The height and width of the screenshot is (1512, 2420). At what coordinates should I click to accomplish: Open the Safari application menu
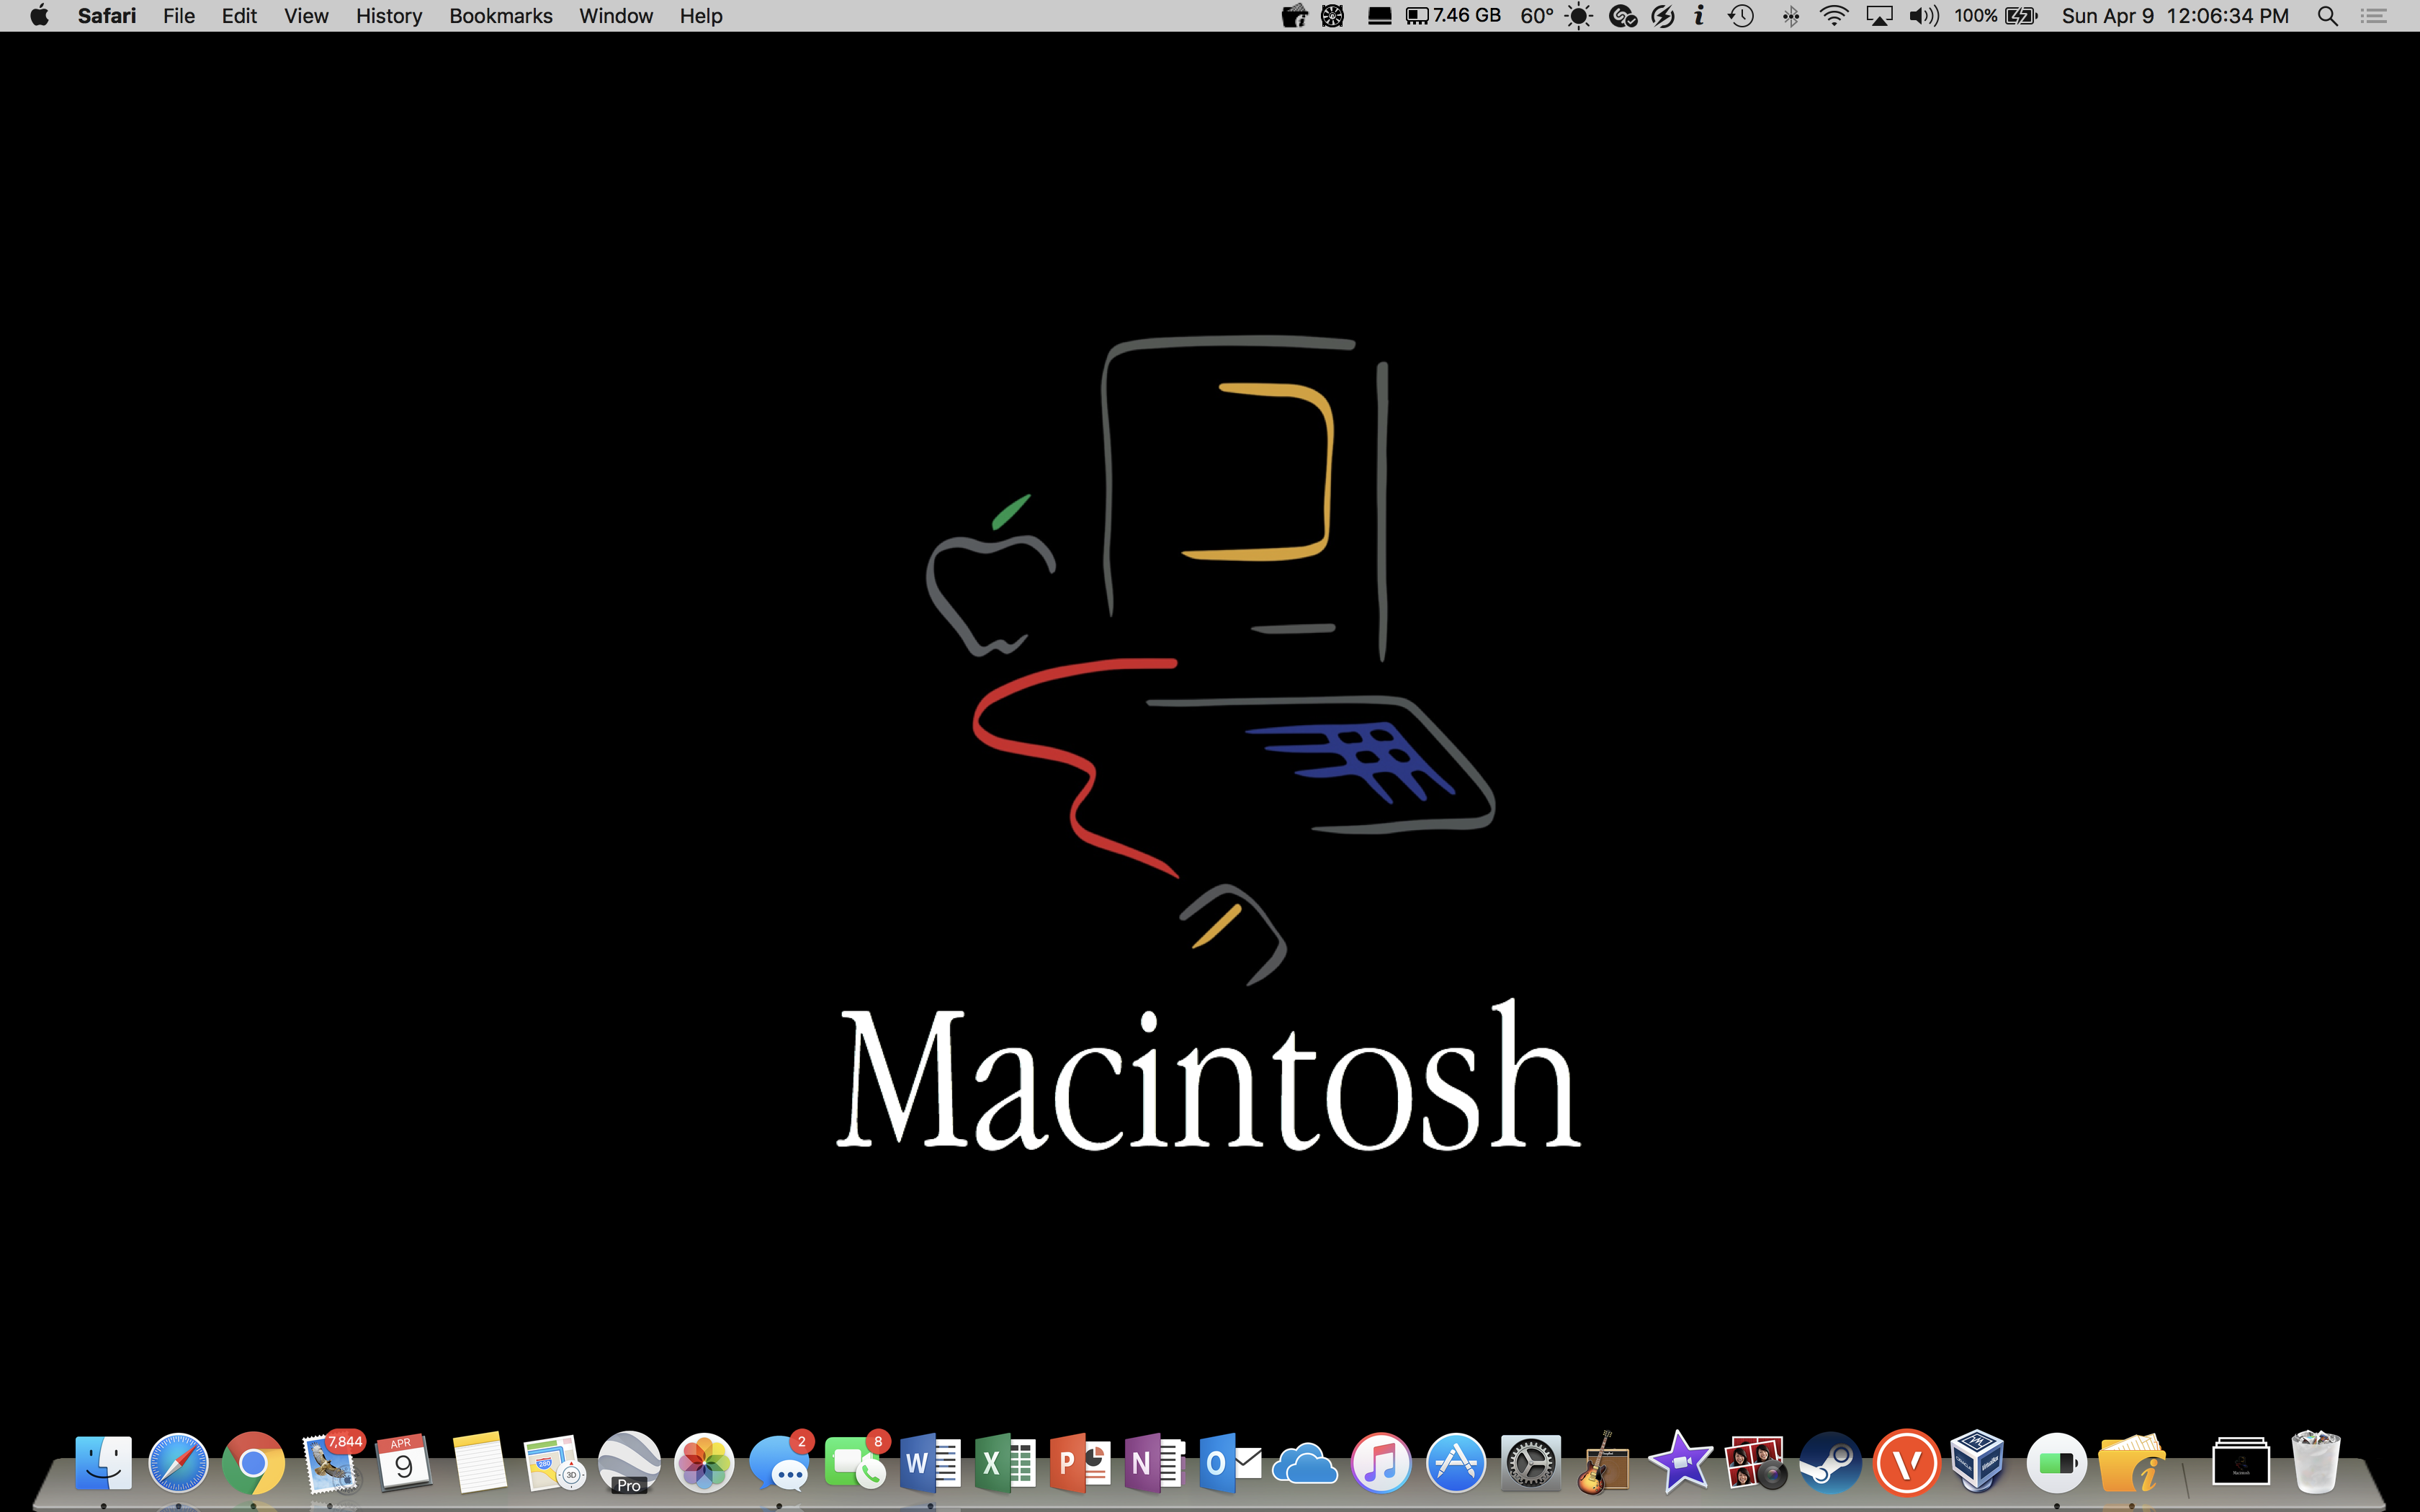107,16
